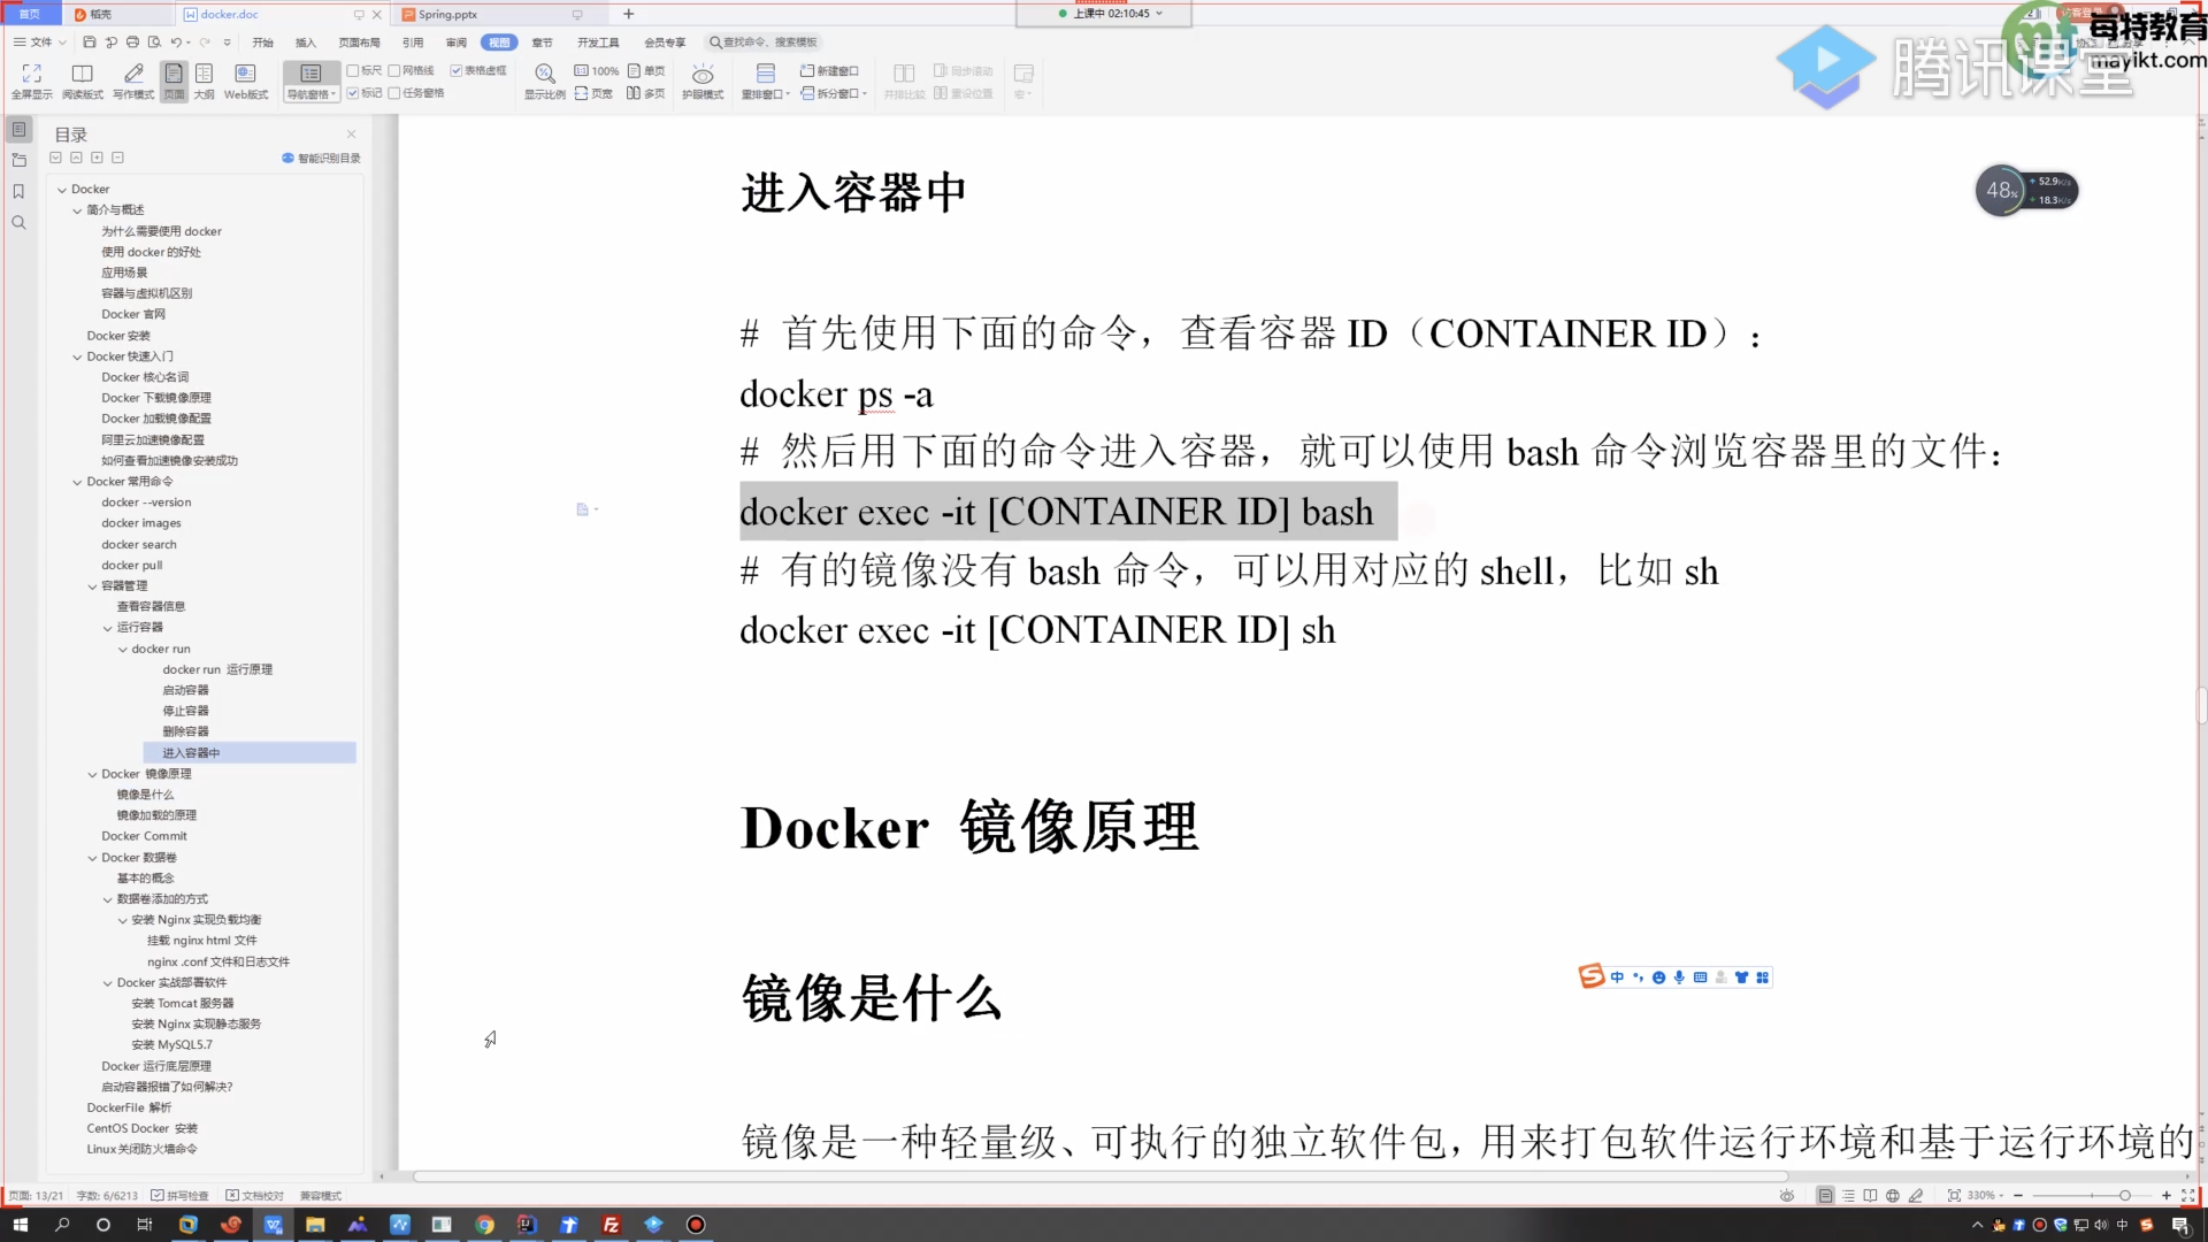Collapse the docker run tree node
The image size is (2208, 1242).
[123, 649]
